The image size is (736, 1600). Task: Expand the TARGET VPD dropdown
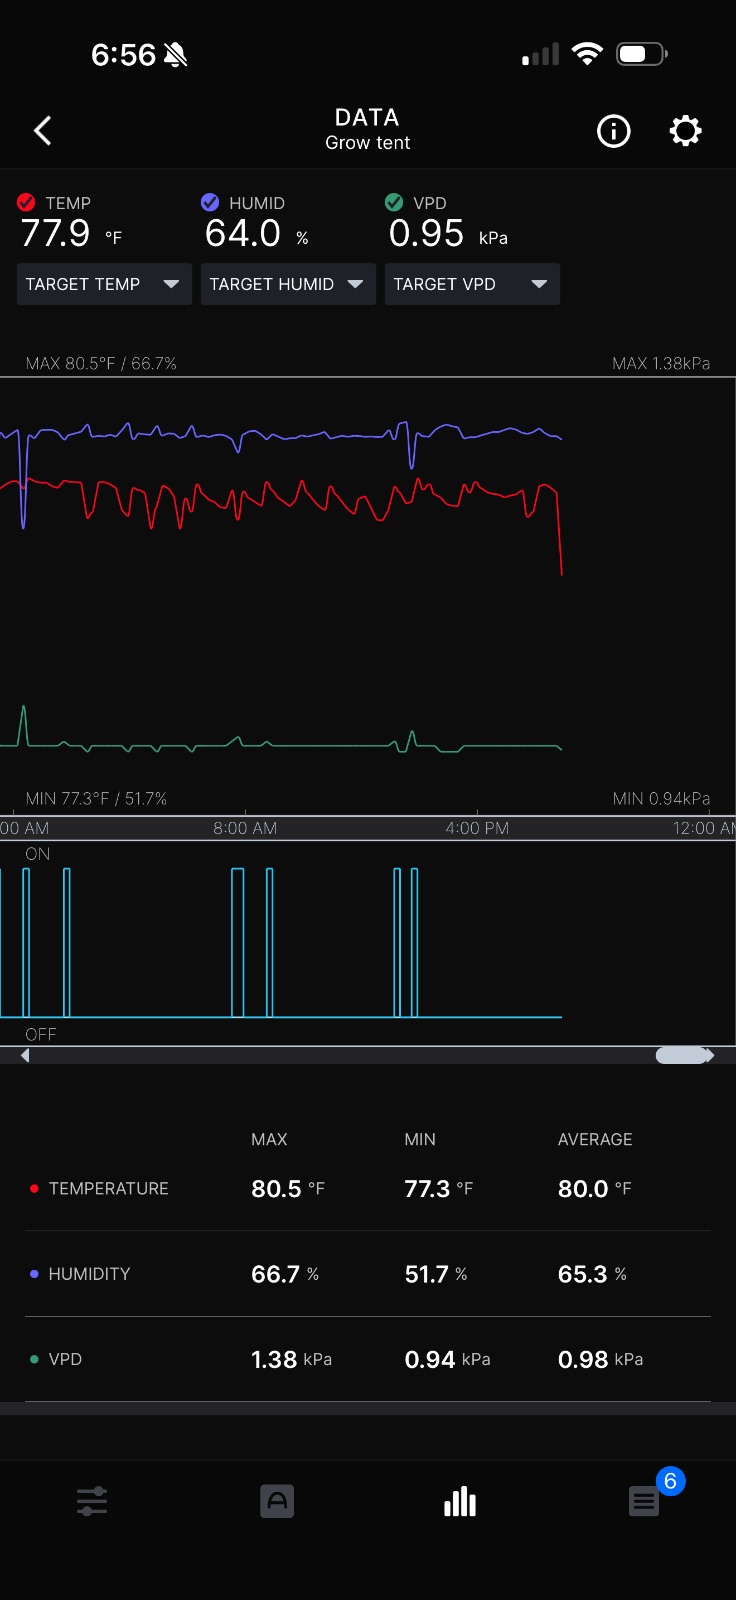point(472,284)
